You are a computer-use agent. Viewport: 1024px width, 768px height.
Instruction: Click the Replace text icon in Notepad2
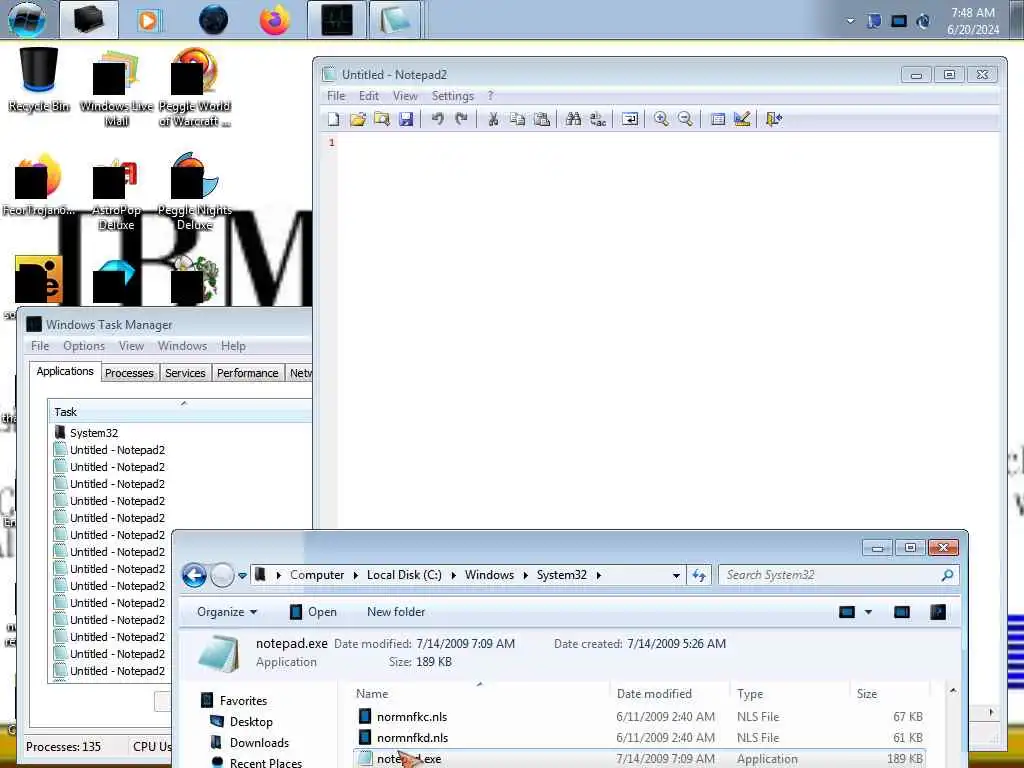pos(598,119)
